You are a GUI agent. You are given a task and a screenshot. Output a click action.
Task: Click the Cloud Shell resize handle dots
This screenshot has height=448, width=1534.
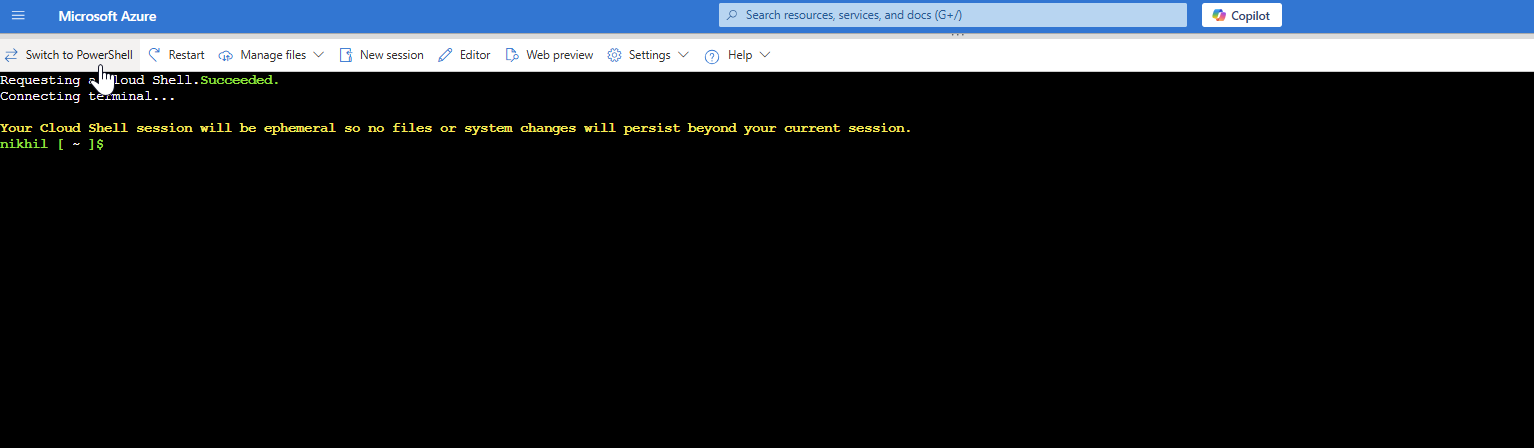(957, 36)
